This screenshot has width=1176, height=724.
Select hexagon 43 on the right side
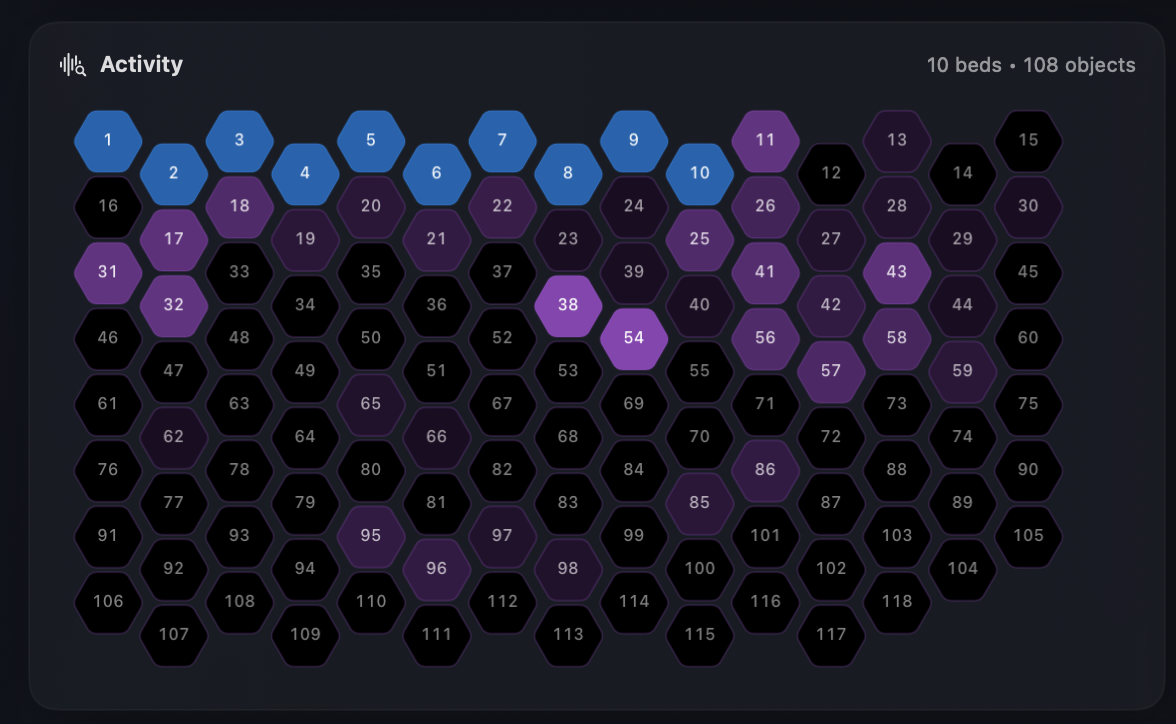pyautogui.click(x=898, y=272)
